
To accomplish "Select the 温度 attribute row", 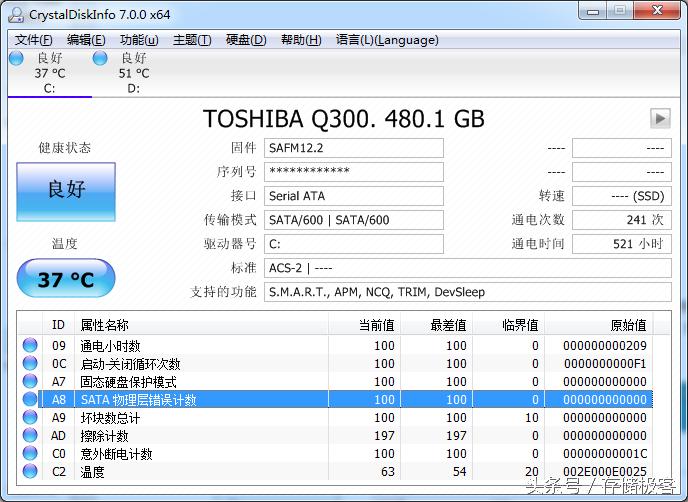I will [336, 471].
